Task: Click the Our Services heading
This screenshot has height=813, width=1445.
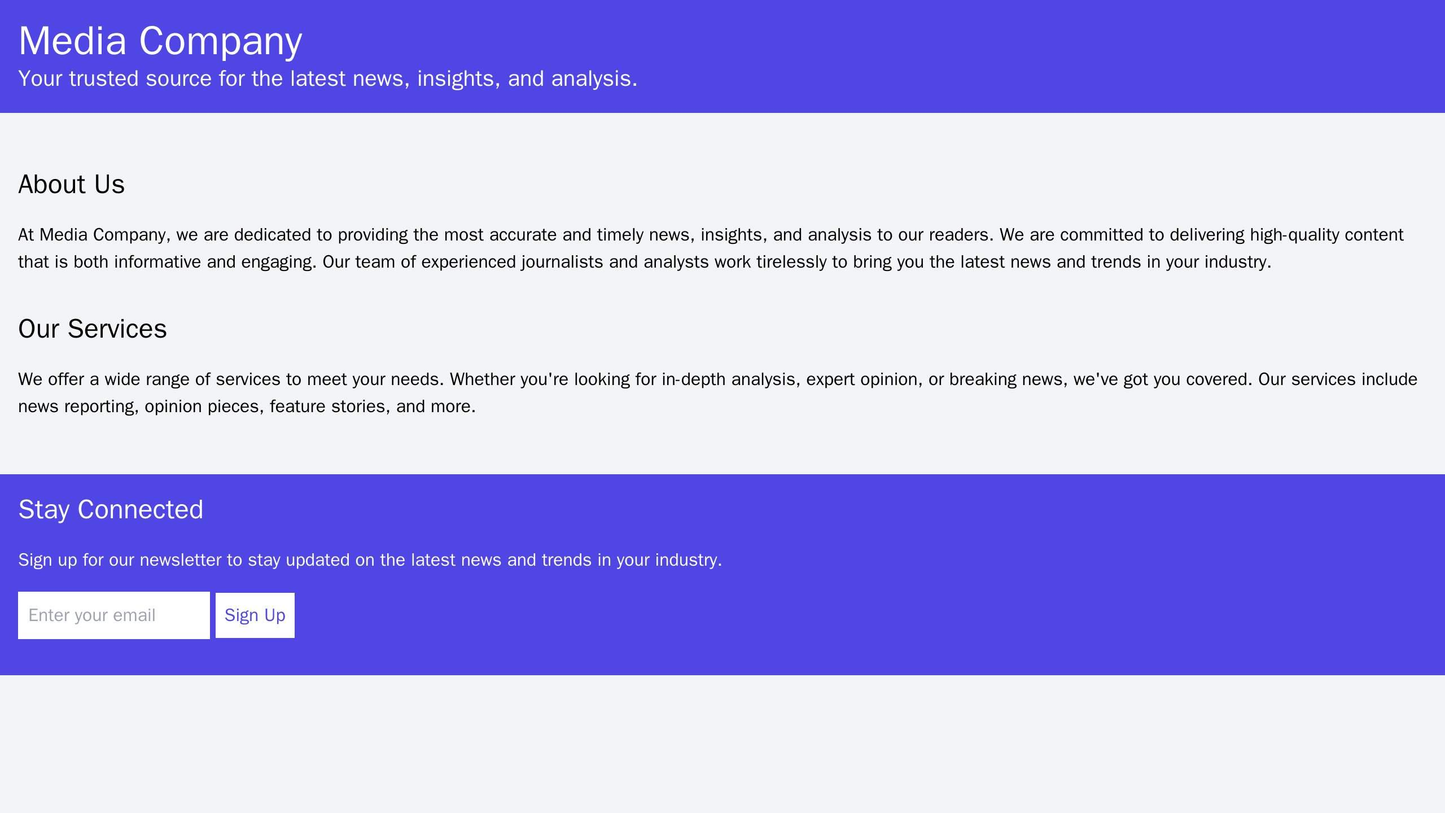Action: click(x=92, y=329)
